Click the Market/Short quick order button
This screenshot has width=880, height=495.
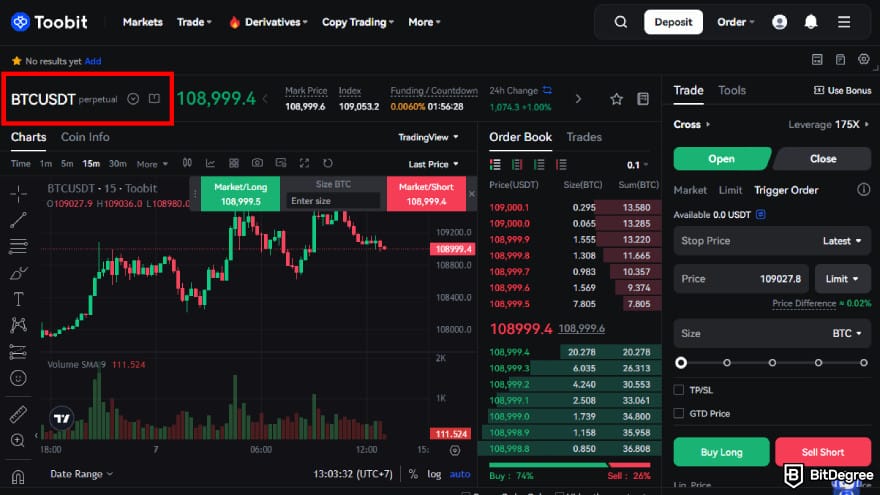point(426,194)
